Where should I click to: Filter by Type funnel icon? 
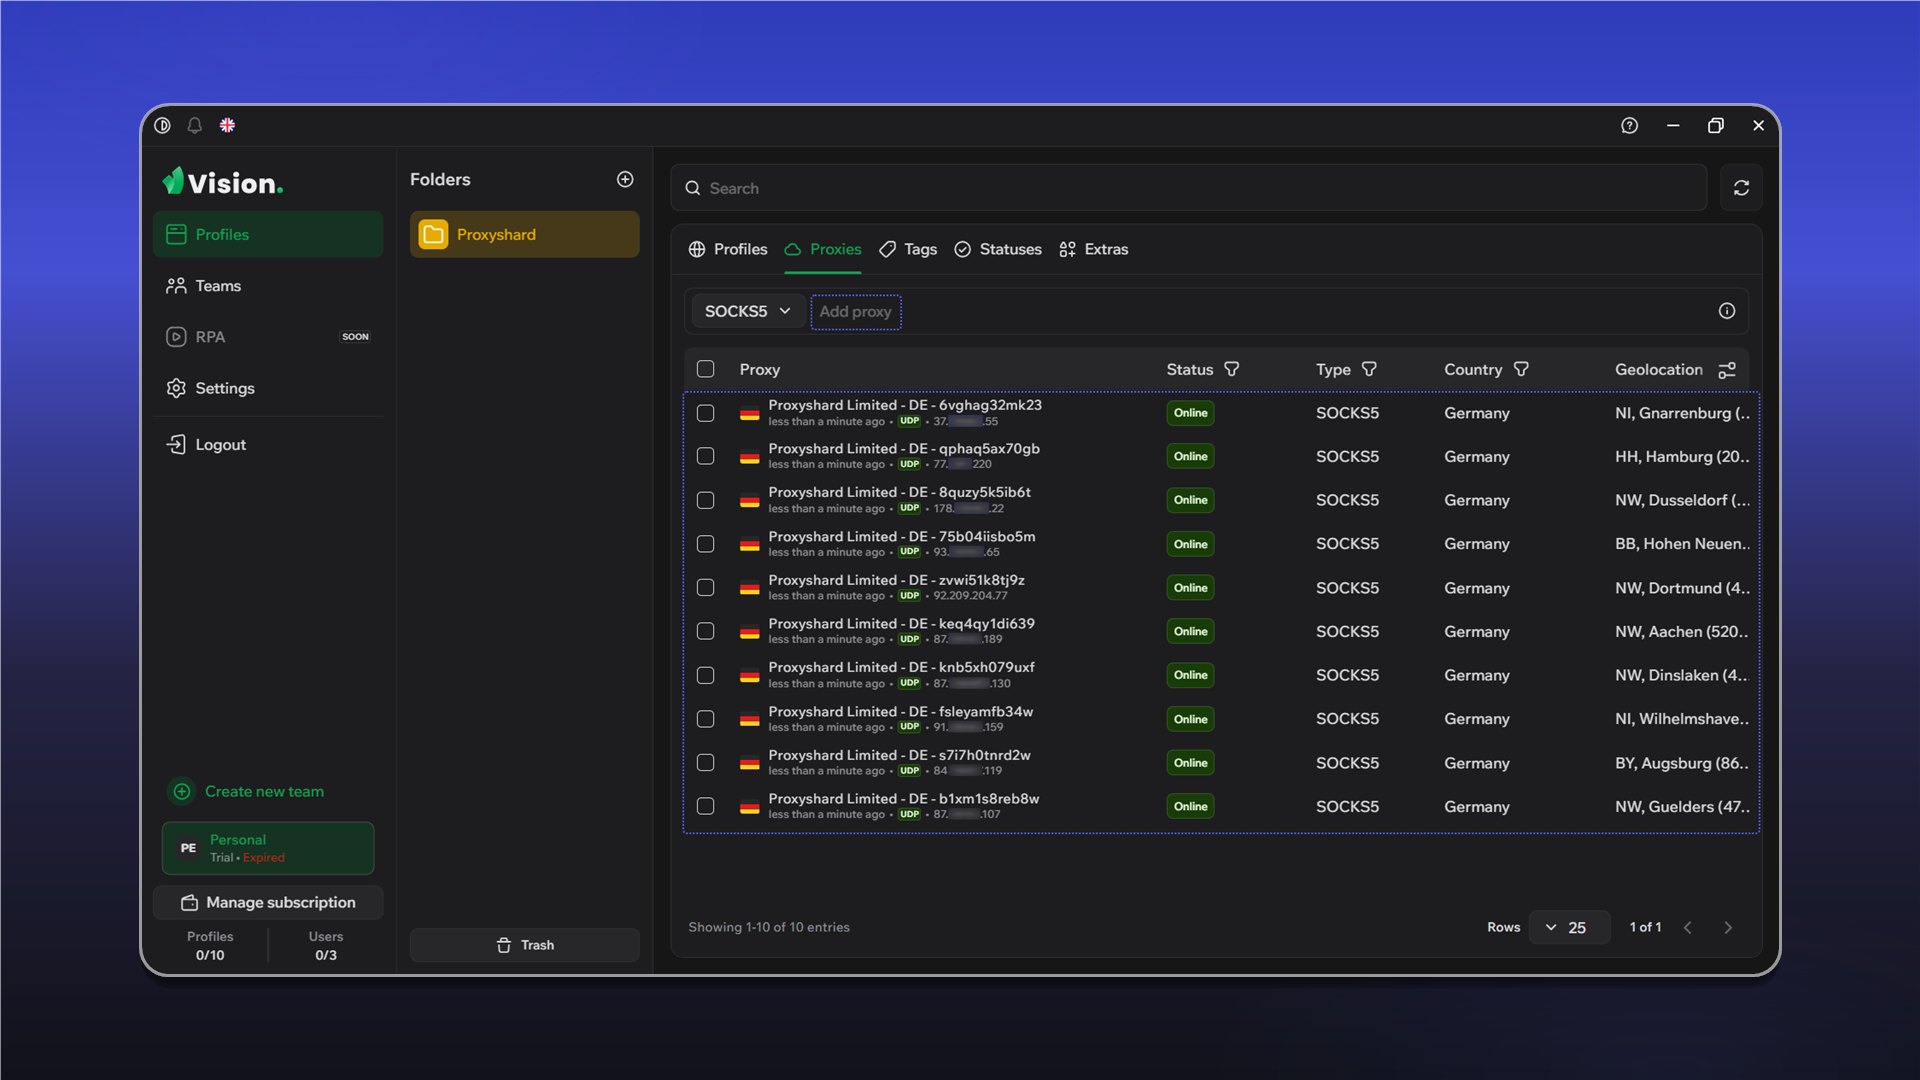tap(1369, 369)
